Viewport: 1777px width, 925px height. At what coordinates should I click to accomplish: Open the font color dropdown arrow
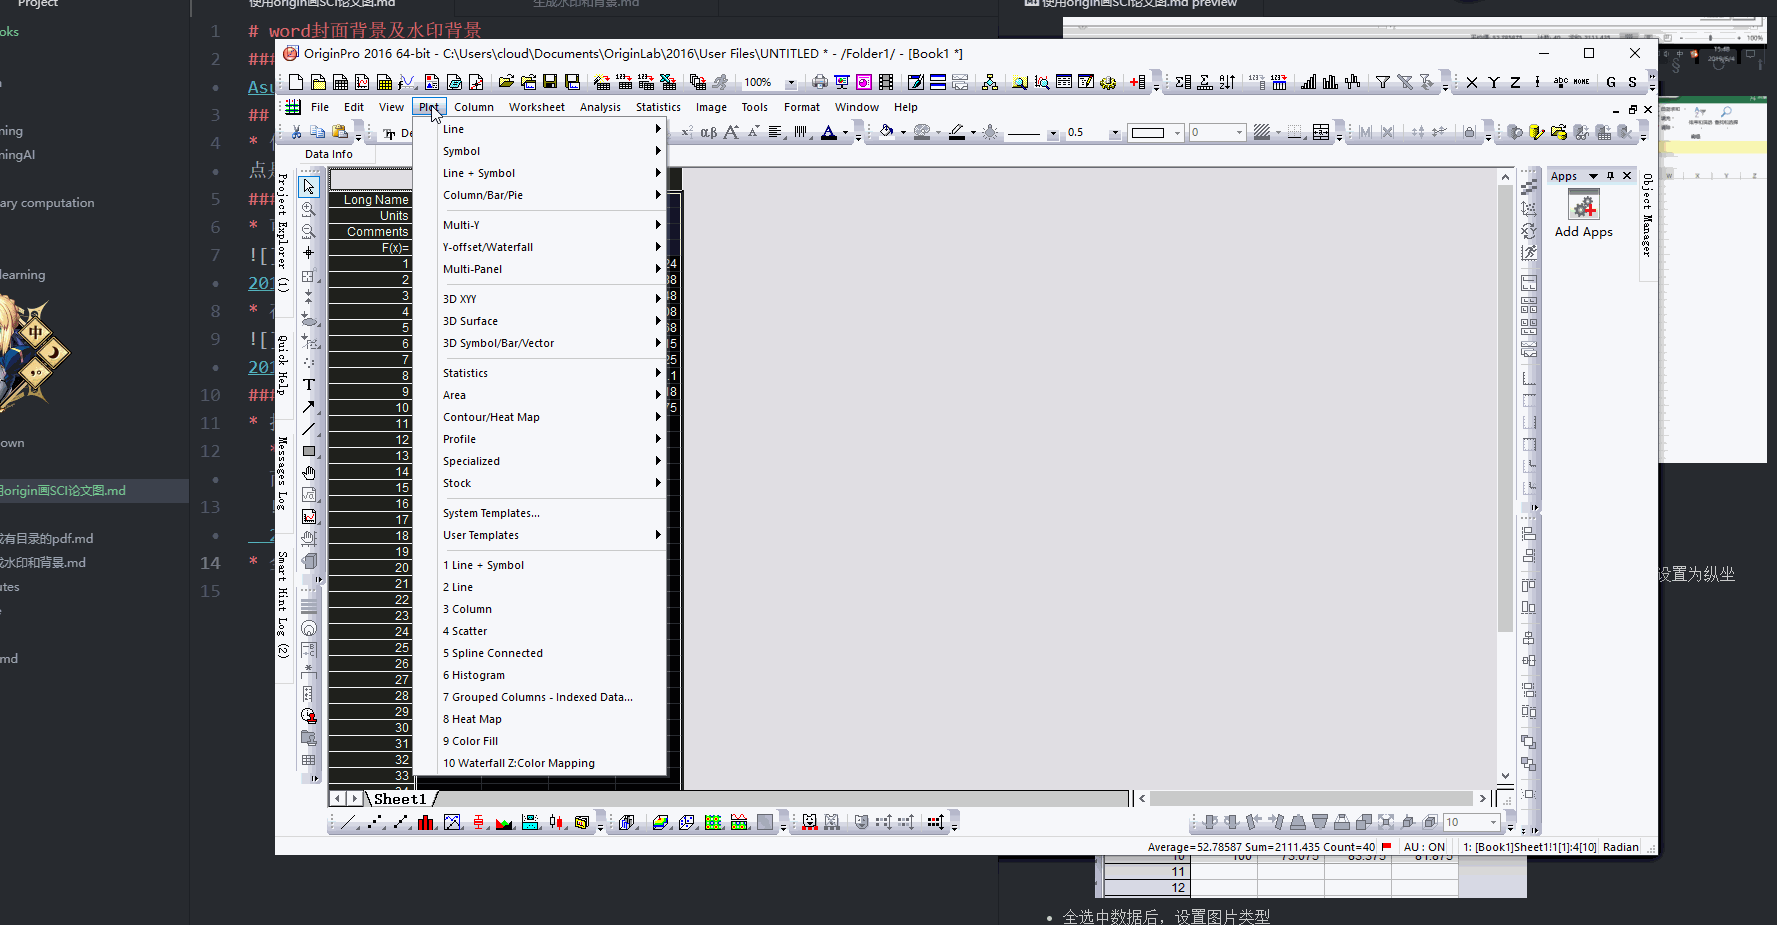click(x=845, y=132)
